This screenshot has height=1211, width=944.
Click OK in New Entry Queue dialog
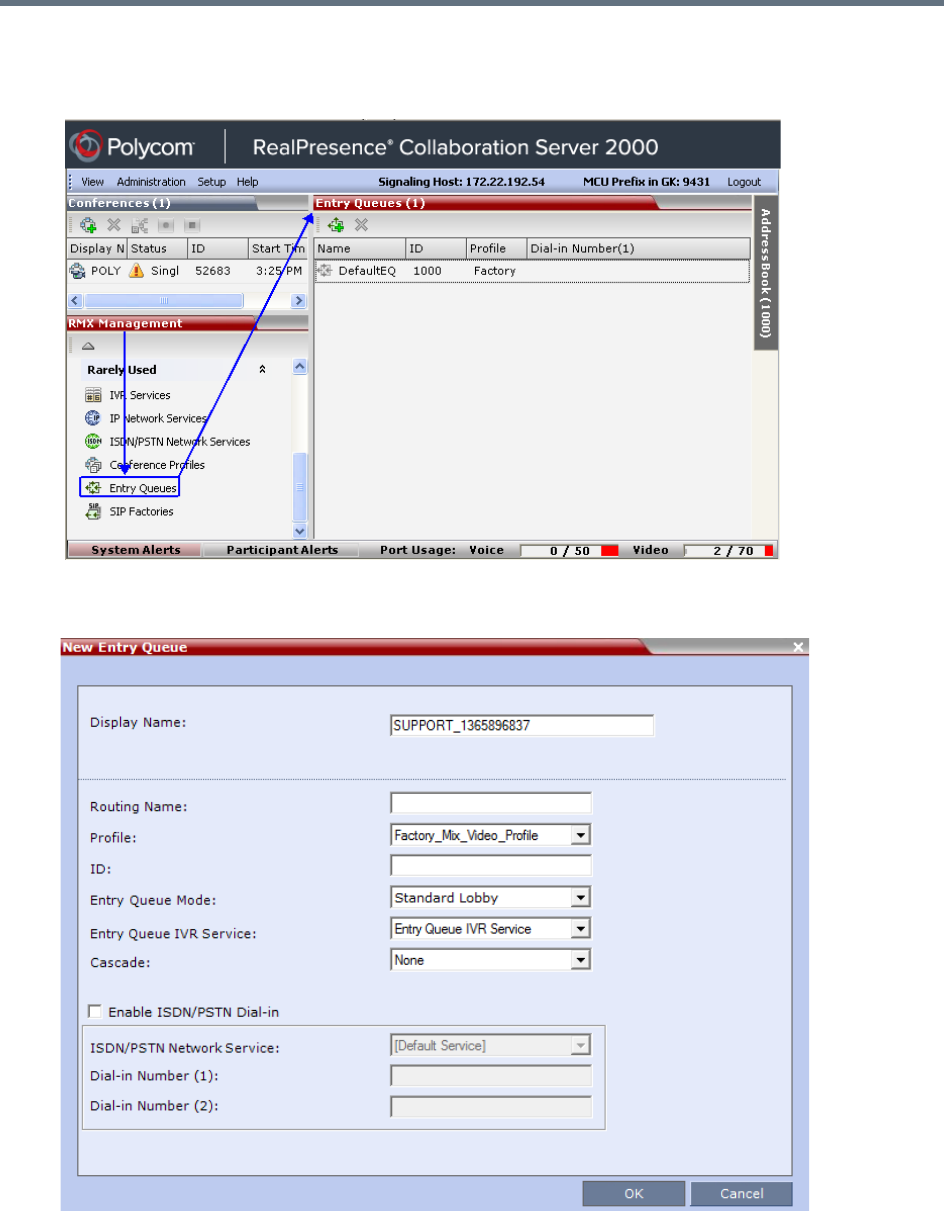(634, 1193)
